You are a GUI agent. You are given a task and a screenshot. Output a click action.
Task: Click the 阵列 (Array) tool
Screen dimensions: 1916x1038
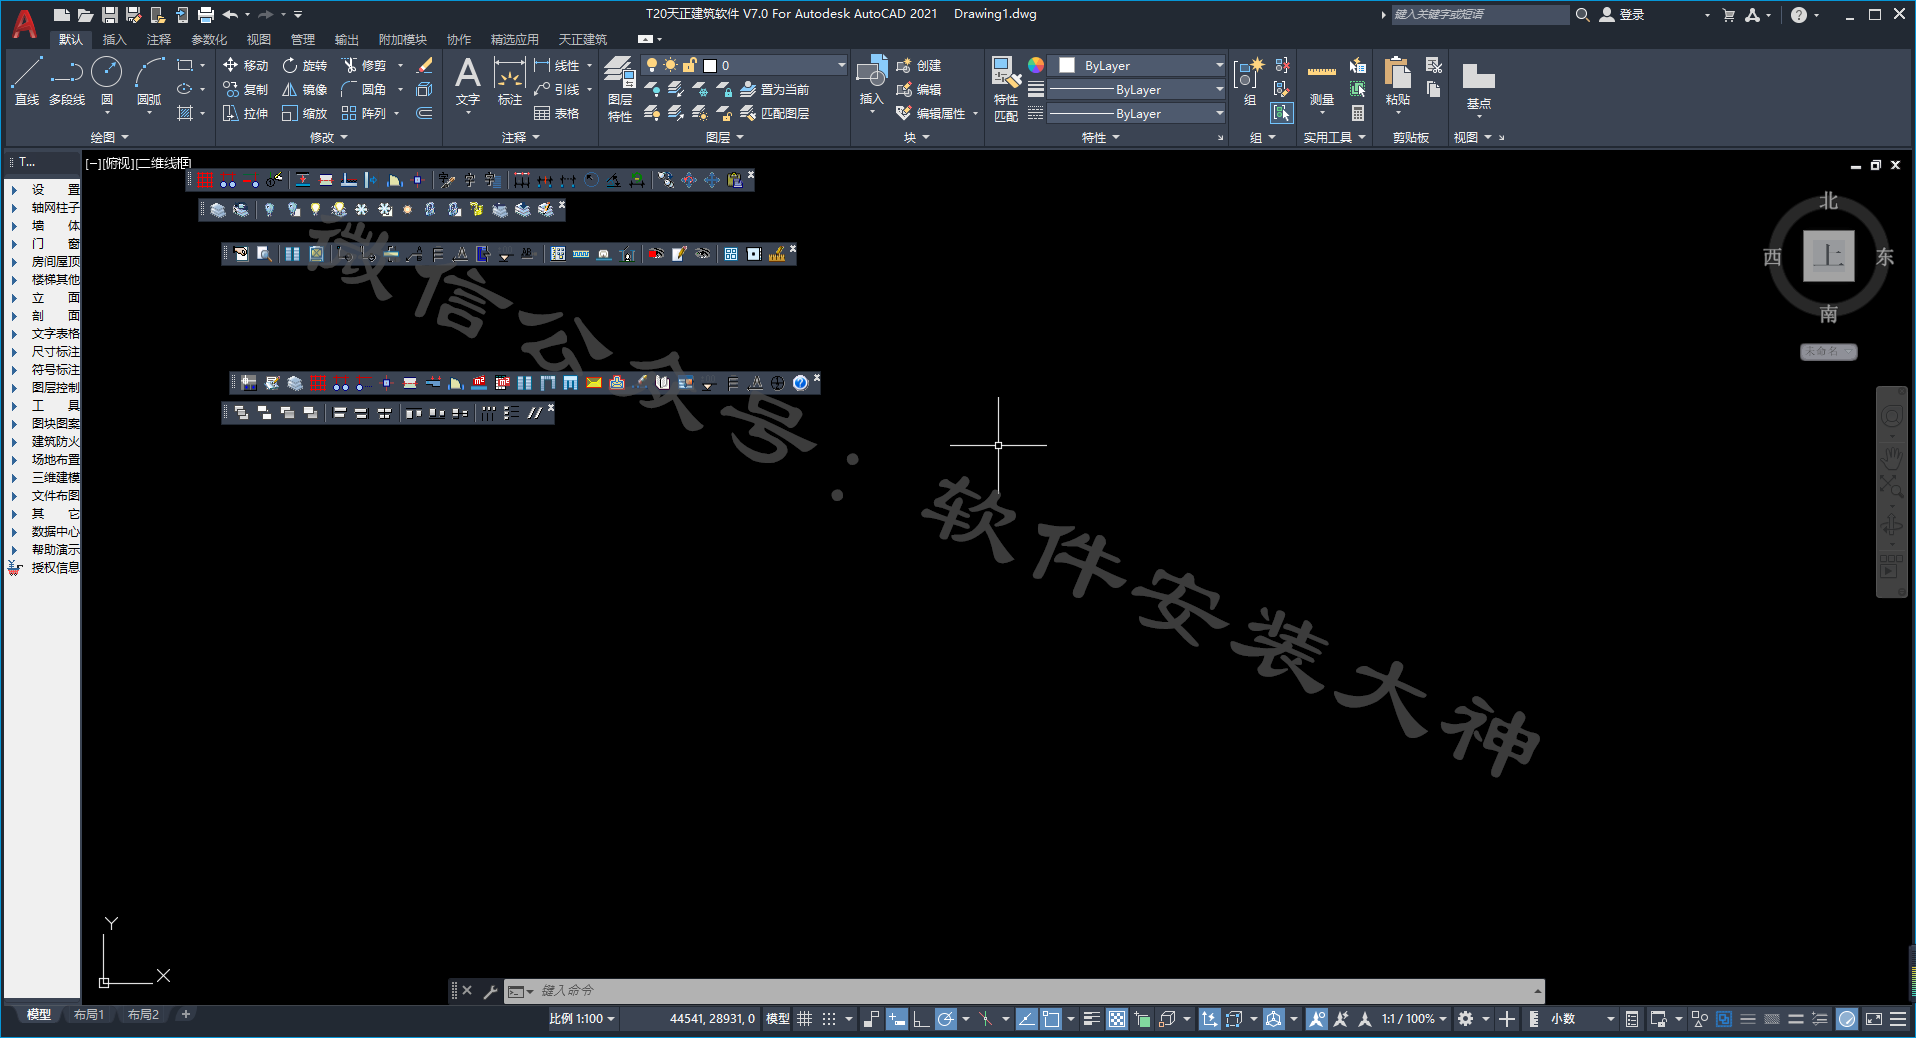pos(365,113)
